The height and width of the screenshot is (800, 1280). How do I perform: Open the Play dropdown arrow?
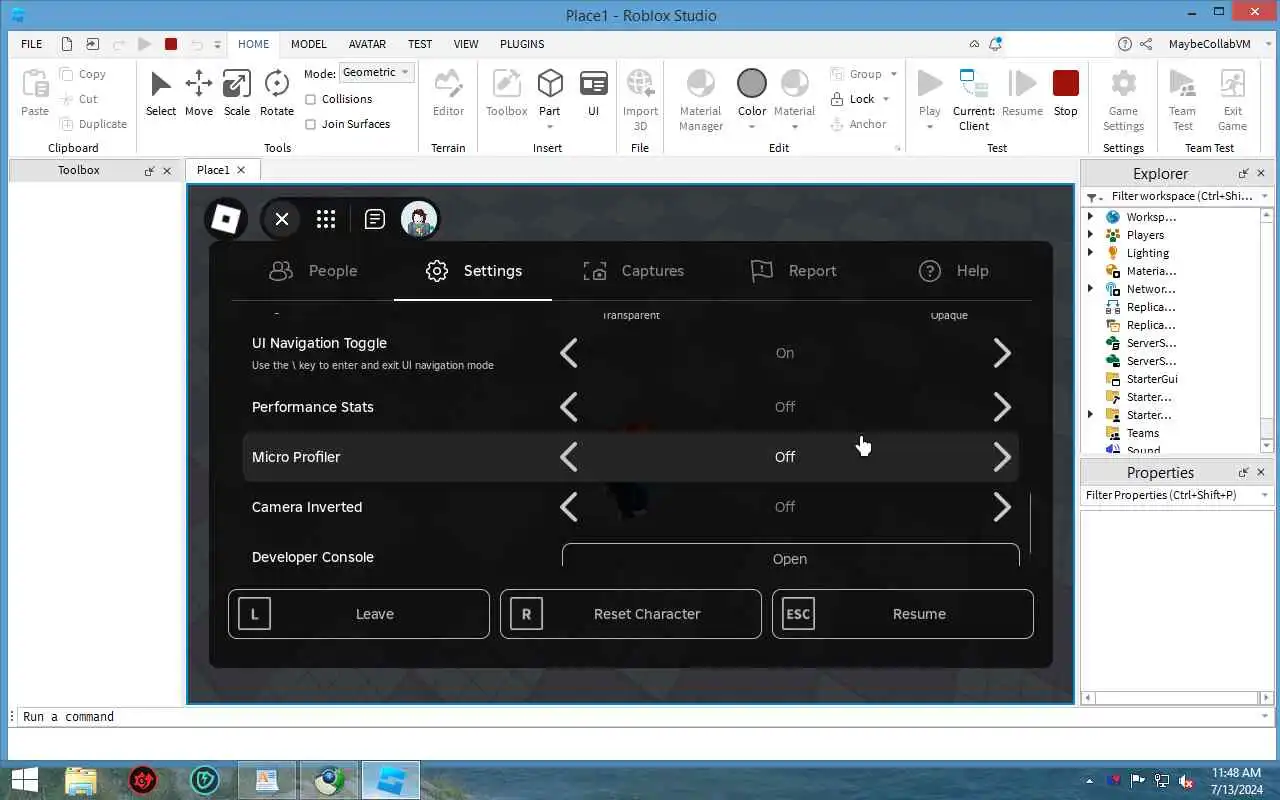pos(930,127)
